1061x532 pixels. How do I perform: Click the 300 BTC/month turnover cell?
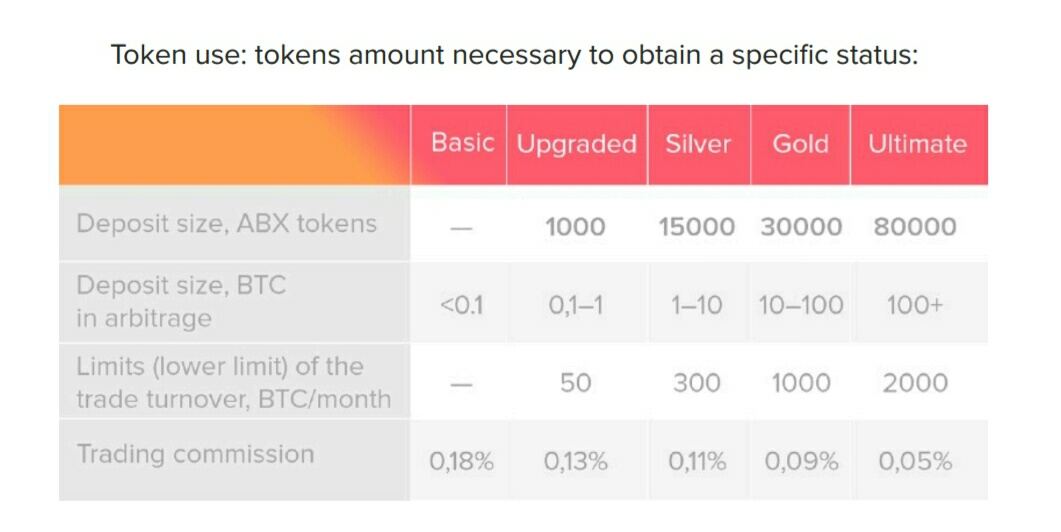(x=696, y=383)
